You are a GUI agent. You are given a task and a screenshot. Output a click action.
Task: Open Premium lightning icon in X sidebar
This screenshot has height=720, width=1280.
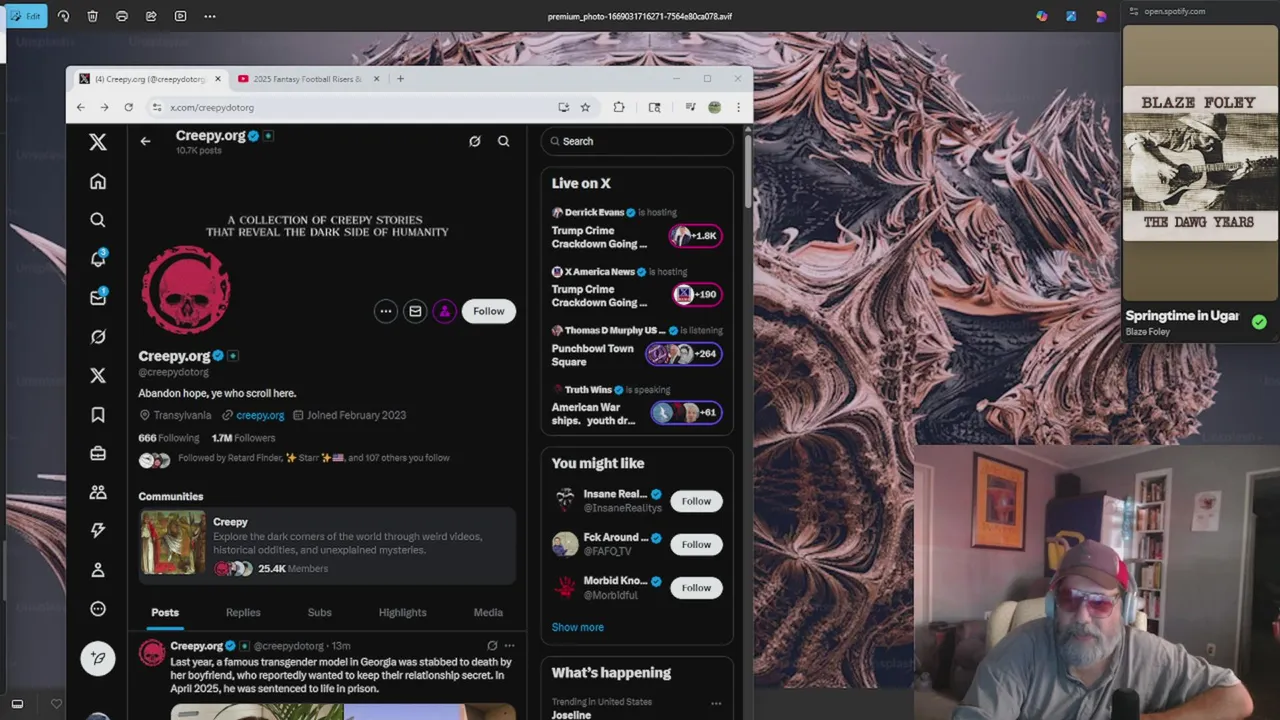point(98,531)
